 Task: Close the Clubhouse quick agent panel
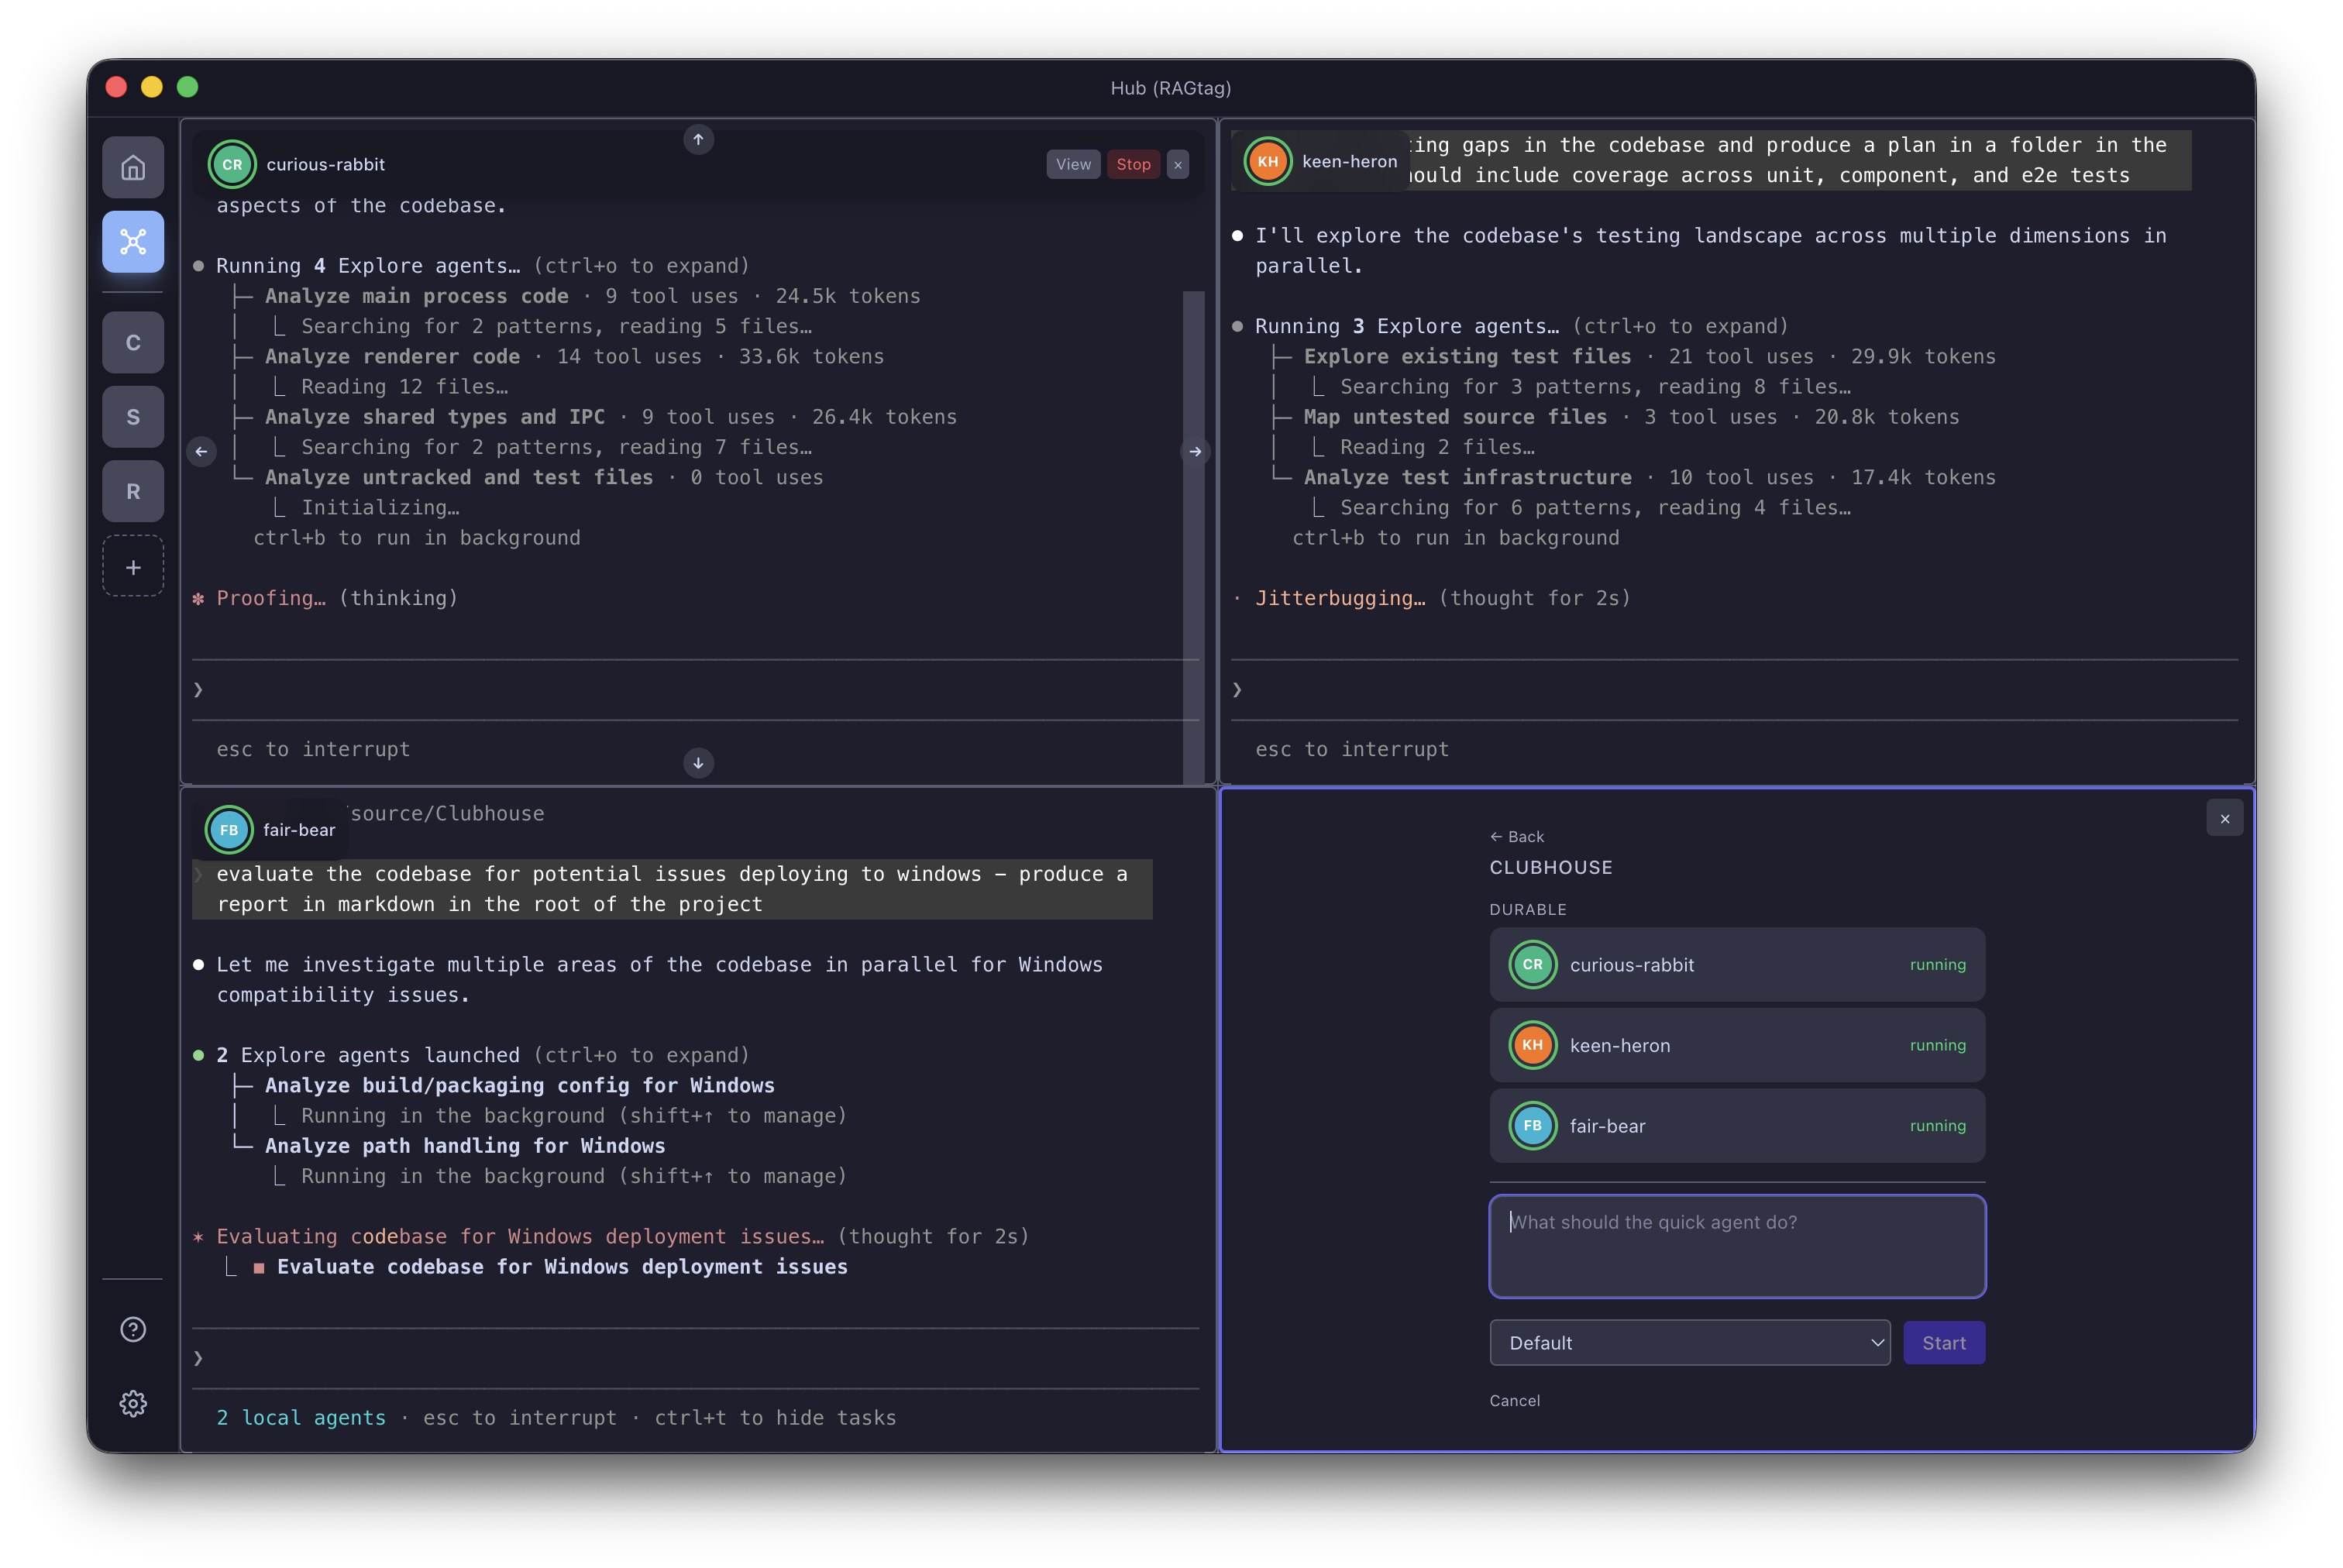(2224, 819)
